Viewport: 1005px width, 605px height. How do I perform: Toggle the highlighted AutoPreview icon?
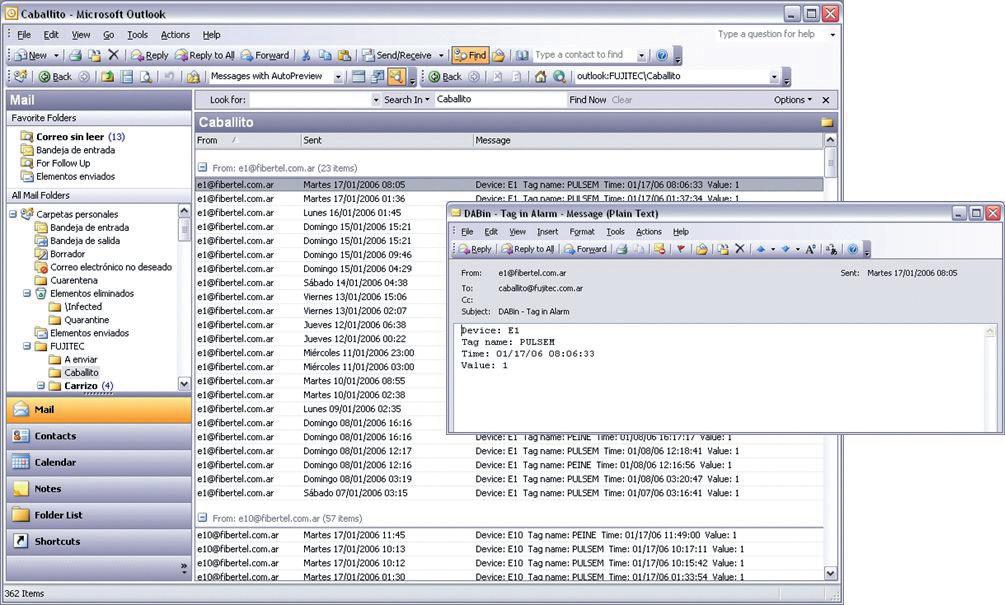[x=396, y=77]
